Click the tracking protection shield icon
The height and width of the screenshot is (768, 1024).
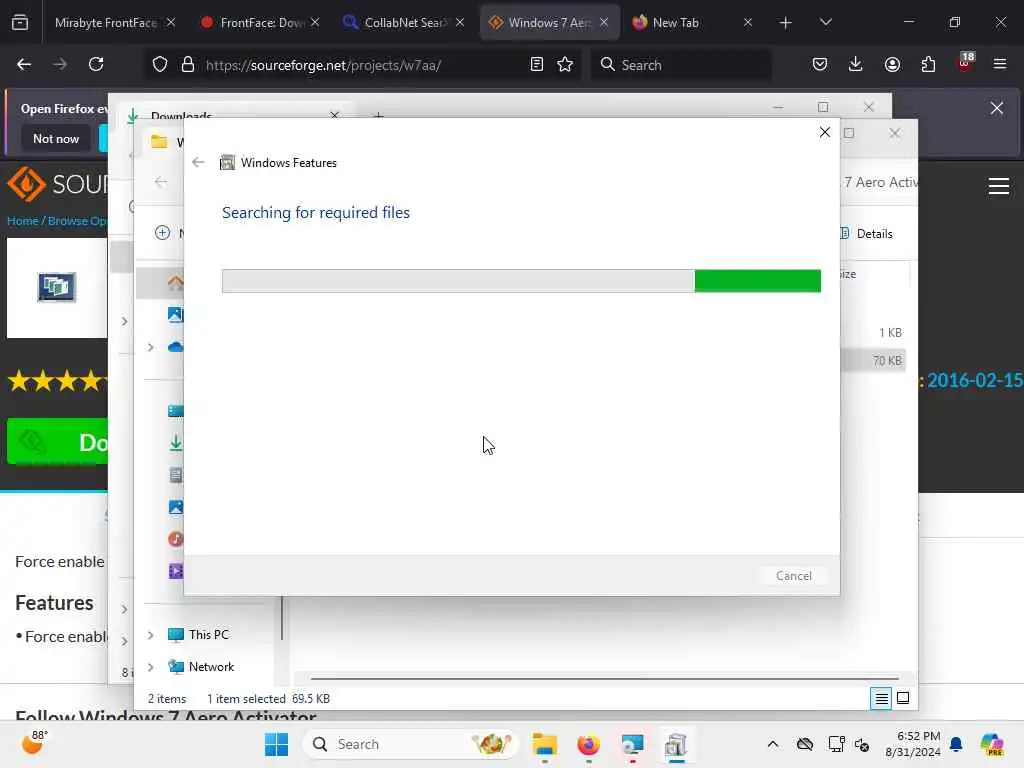(x=160, y=65)
